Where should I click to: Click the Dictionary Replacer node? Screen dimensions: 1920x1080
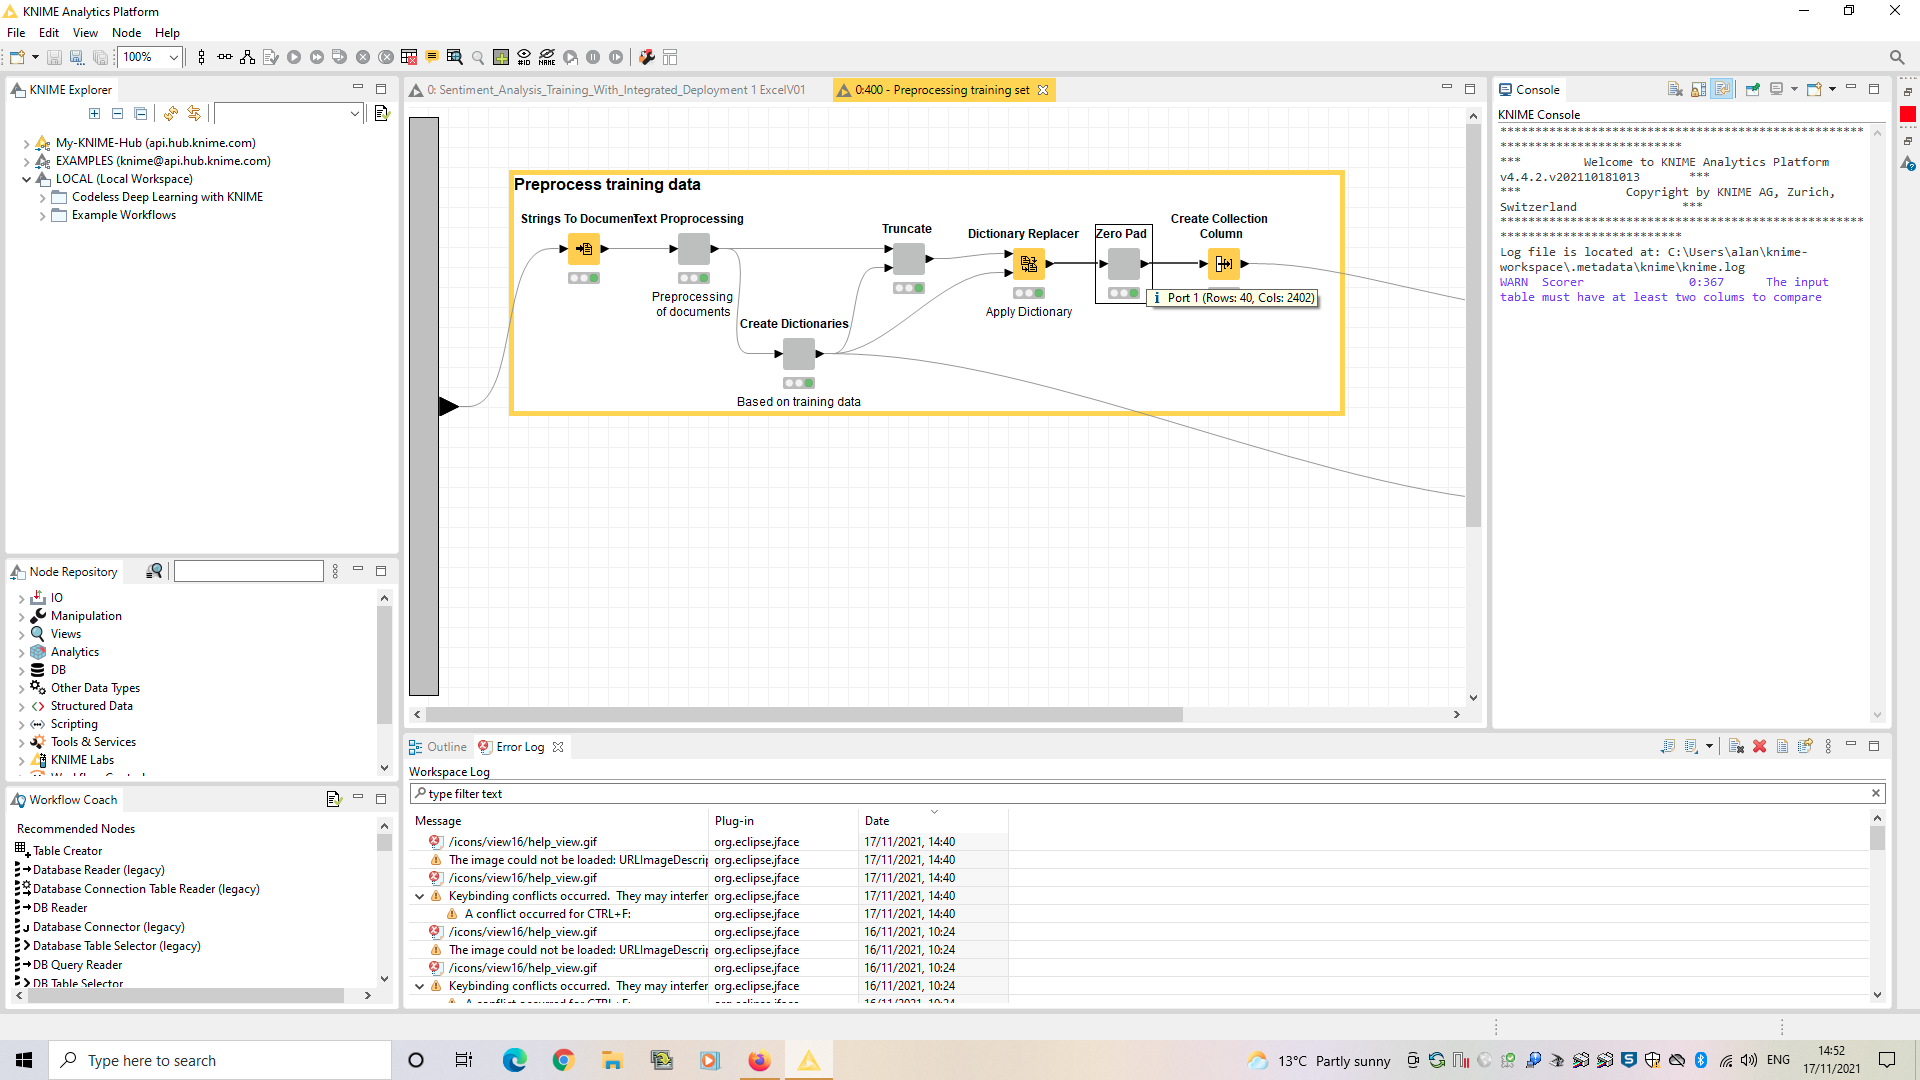click(x=1029, y=264)
